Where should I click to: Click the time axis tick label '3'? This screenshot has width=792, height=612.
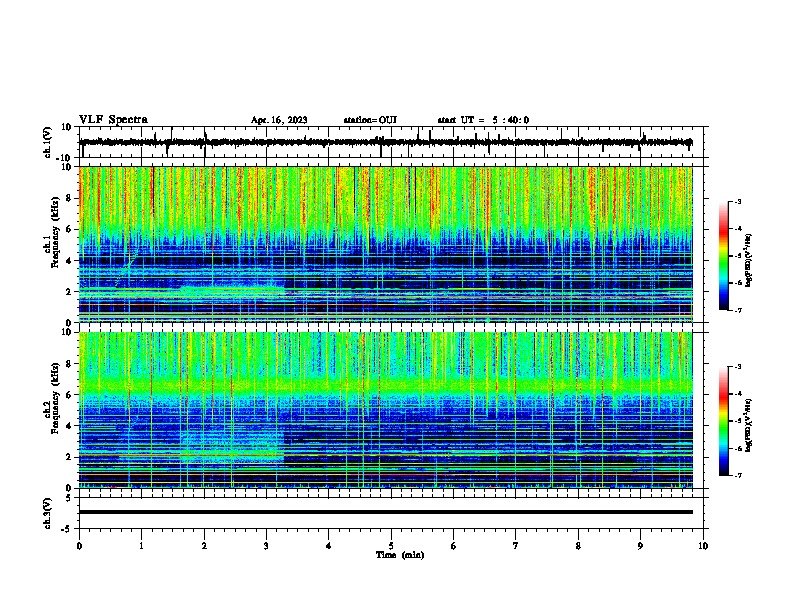tap(266, 546)
